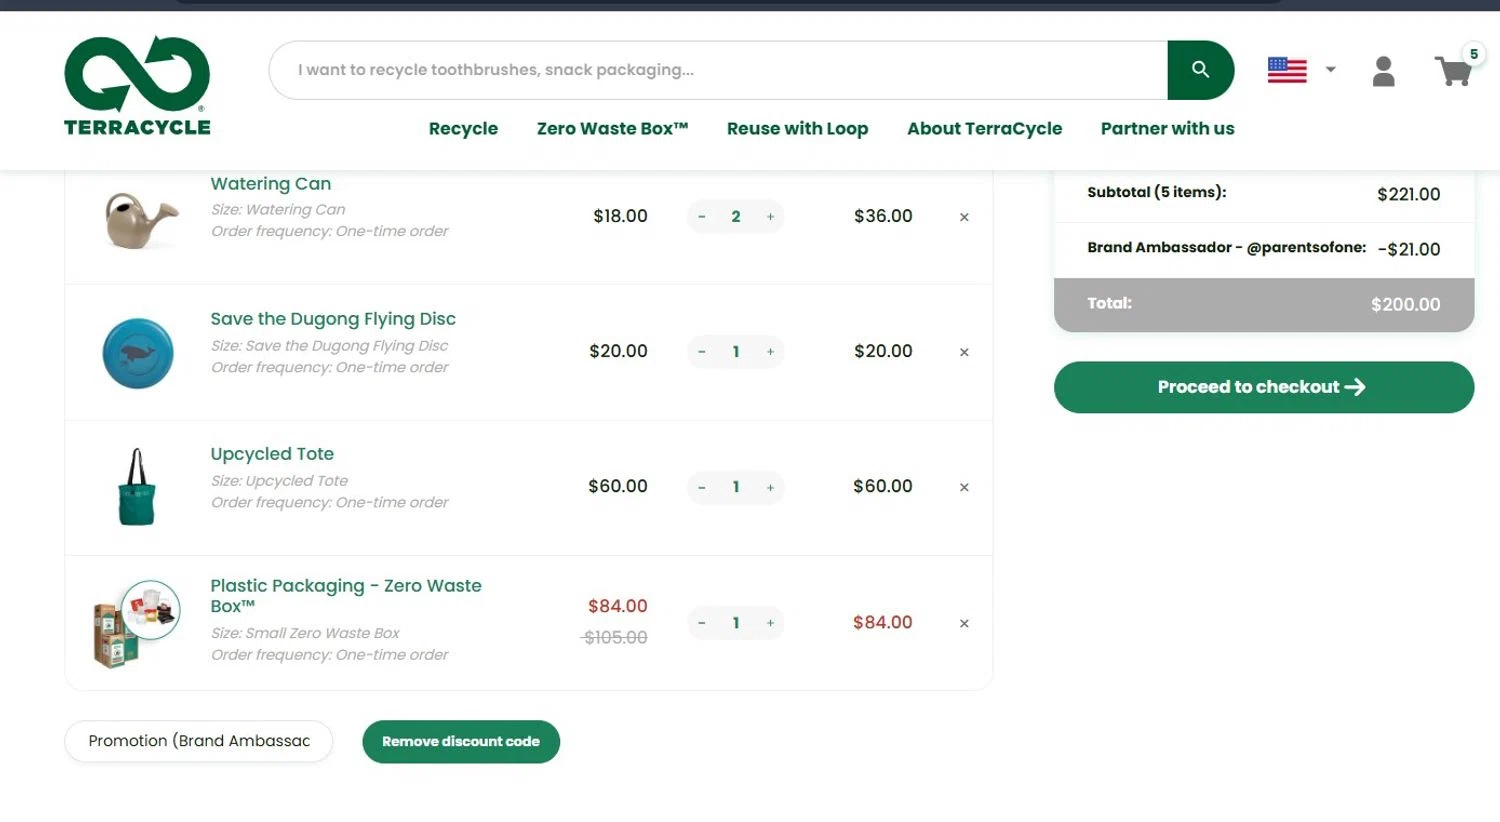The width and height of the screenshot is (1500, 822).
Task: Increase quantity of Watering Can
Action: click(x=770, y=216)
